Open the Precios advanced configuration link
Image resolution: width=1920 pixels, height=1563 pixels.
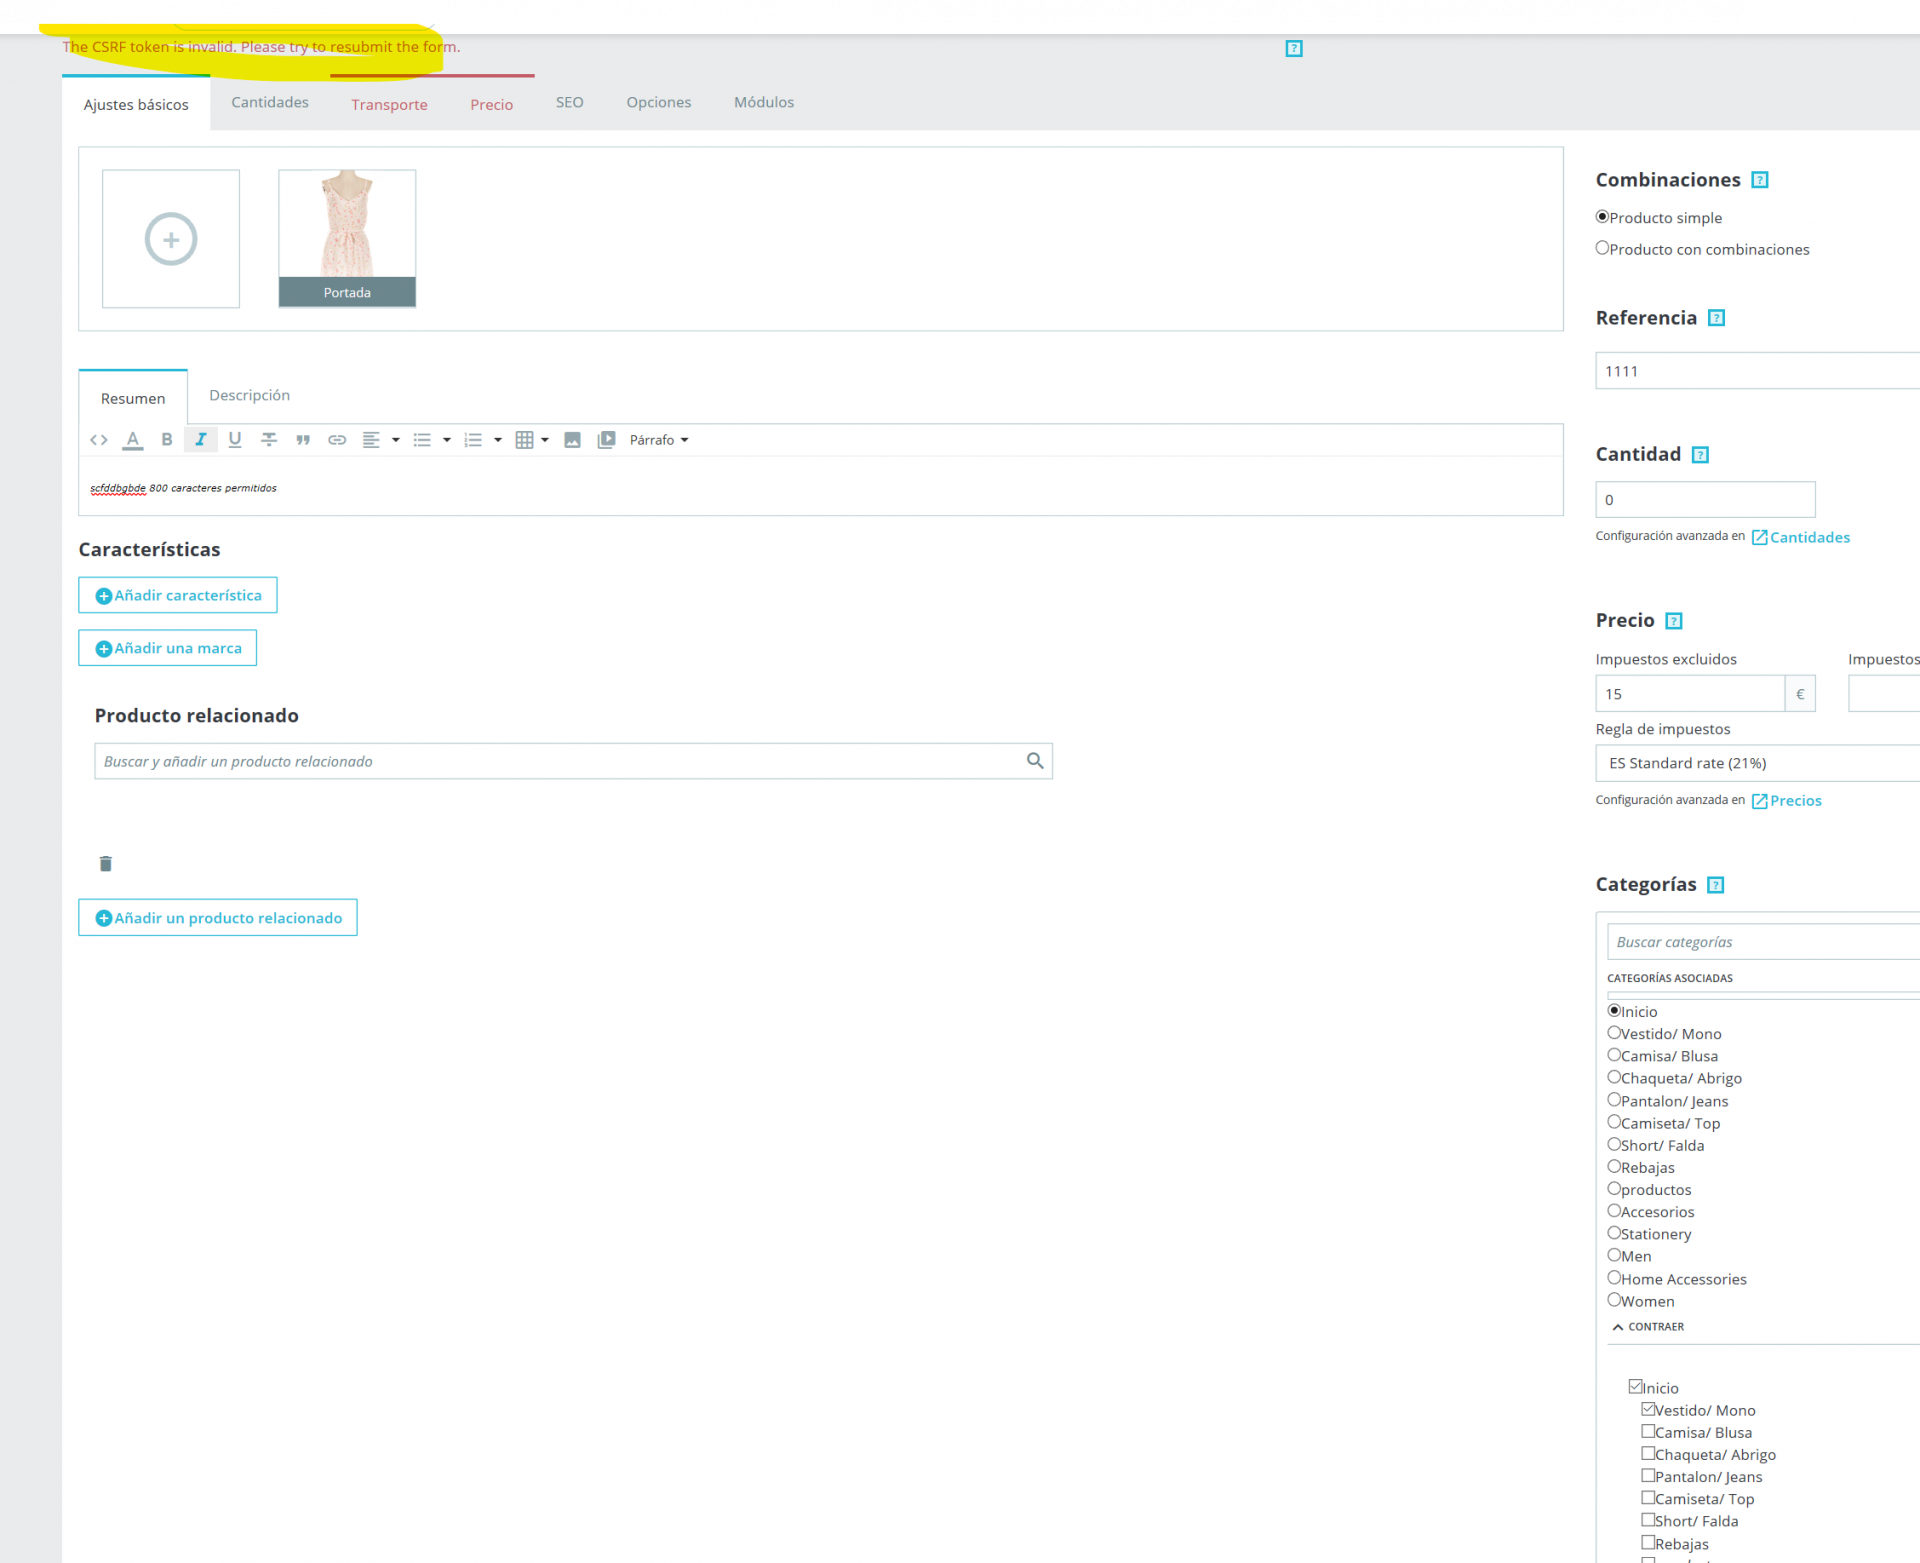click(x=1794, y=800)
